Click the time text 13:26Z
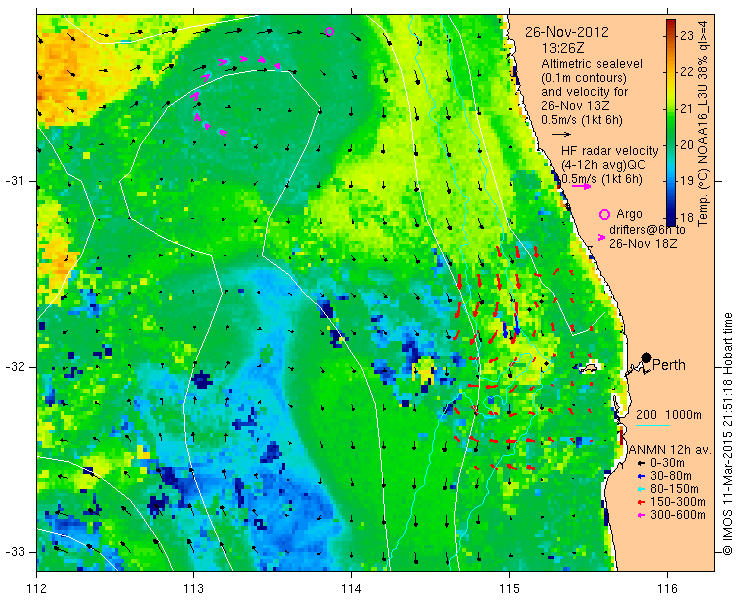 [561, 48]
